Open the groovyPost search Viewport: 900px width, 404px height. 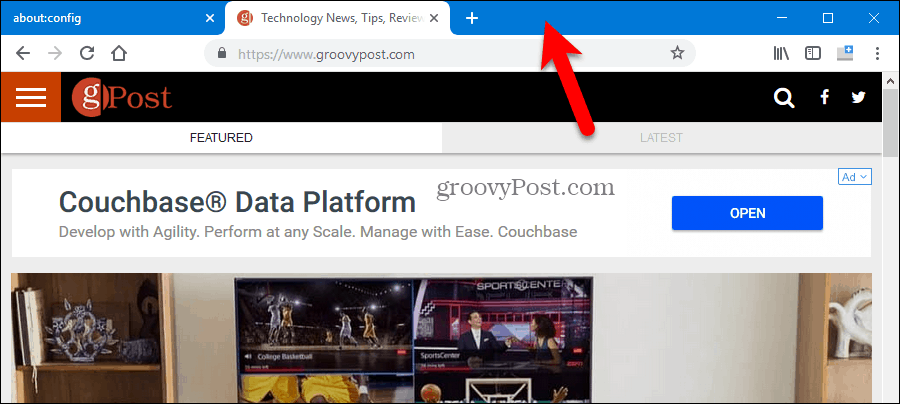pyautogui.click(x=784, y=98)
